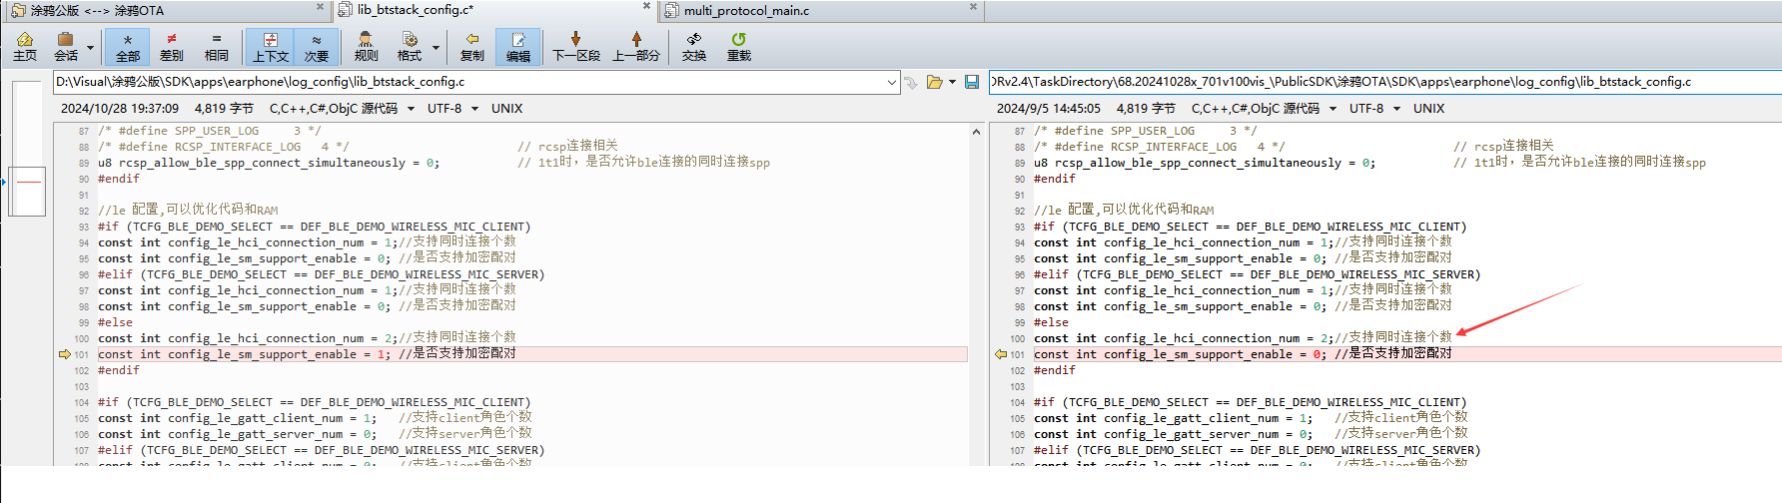Jump to 上一部分 previous difference
The width and height of the screenshot is (1782, 503).
[636, 47]
